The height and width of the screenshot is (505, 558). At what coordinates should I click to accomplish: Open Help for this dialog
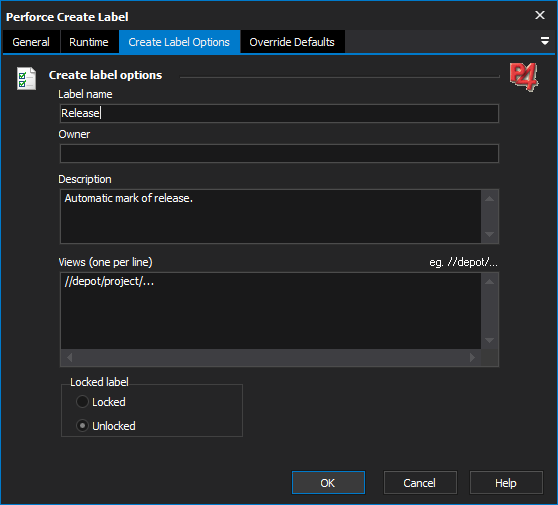point(506,483)
